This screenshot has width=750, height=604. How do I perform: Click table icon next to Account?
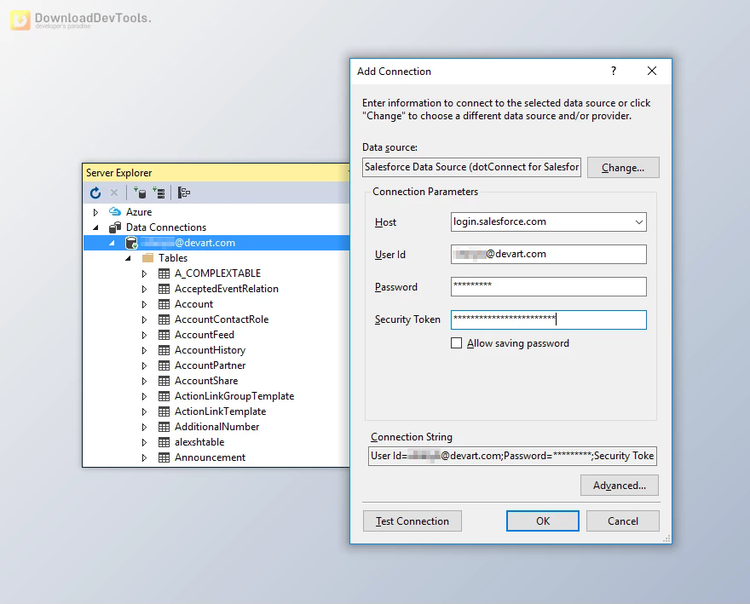pos(164,304)
